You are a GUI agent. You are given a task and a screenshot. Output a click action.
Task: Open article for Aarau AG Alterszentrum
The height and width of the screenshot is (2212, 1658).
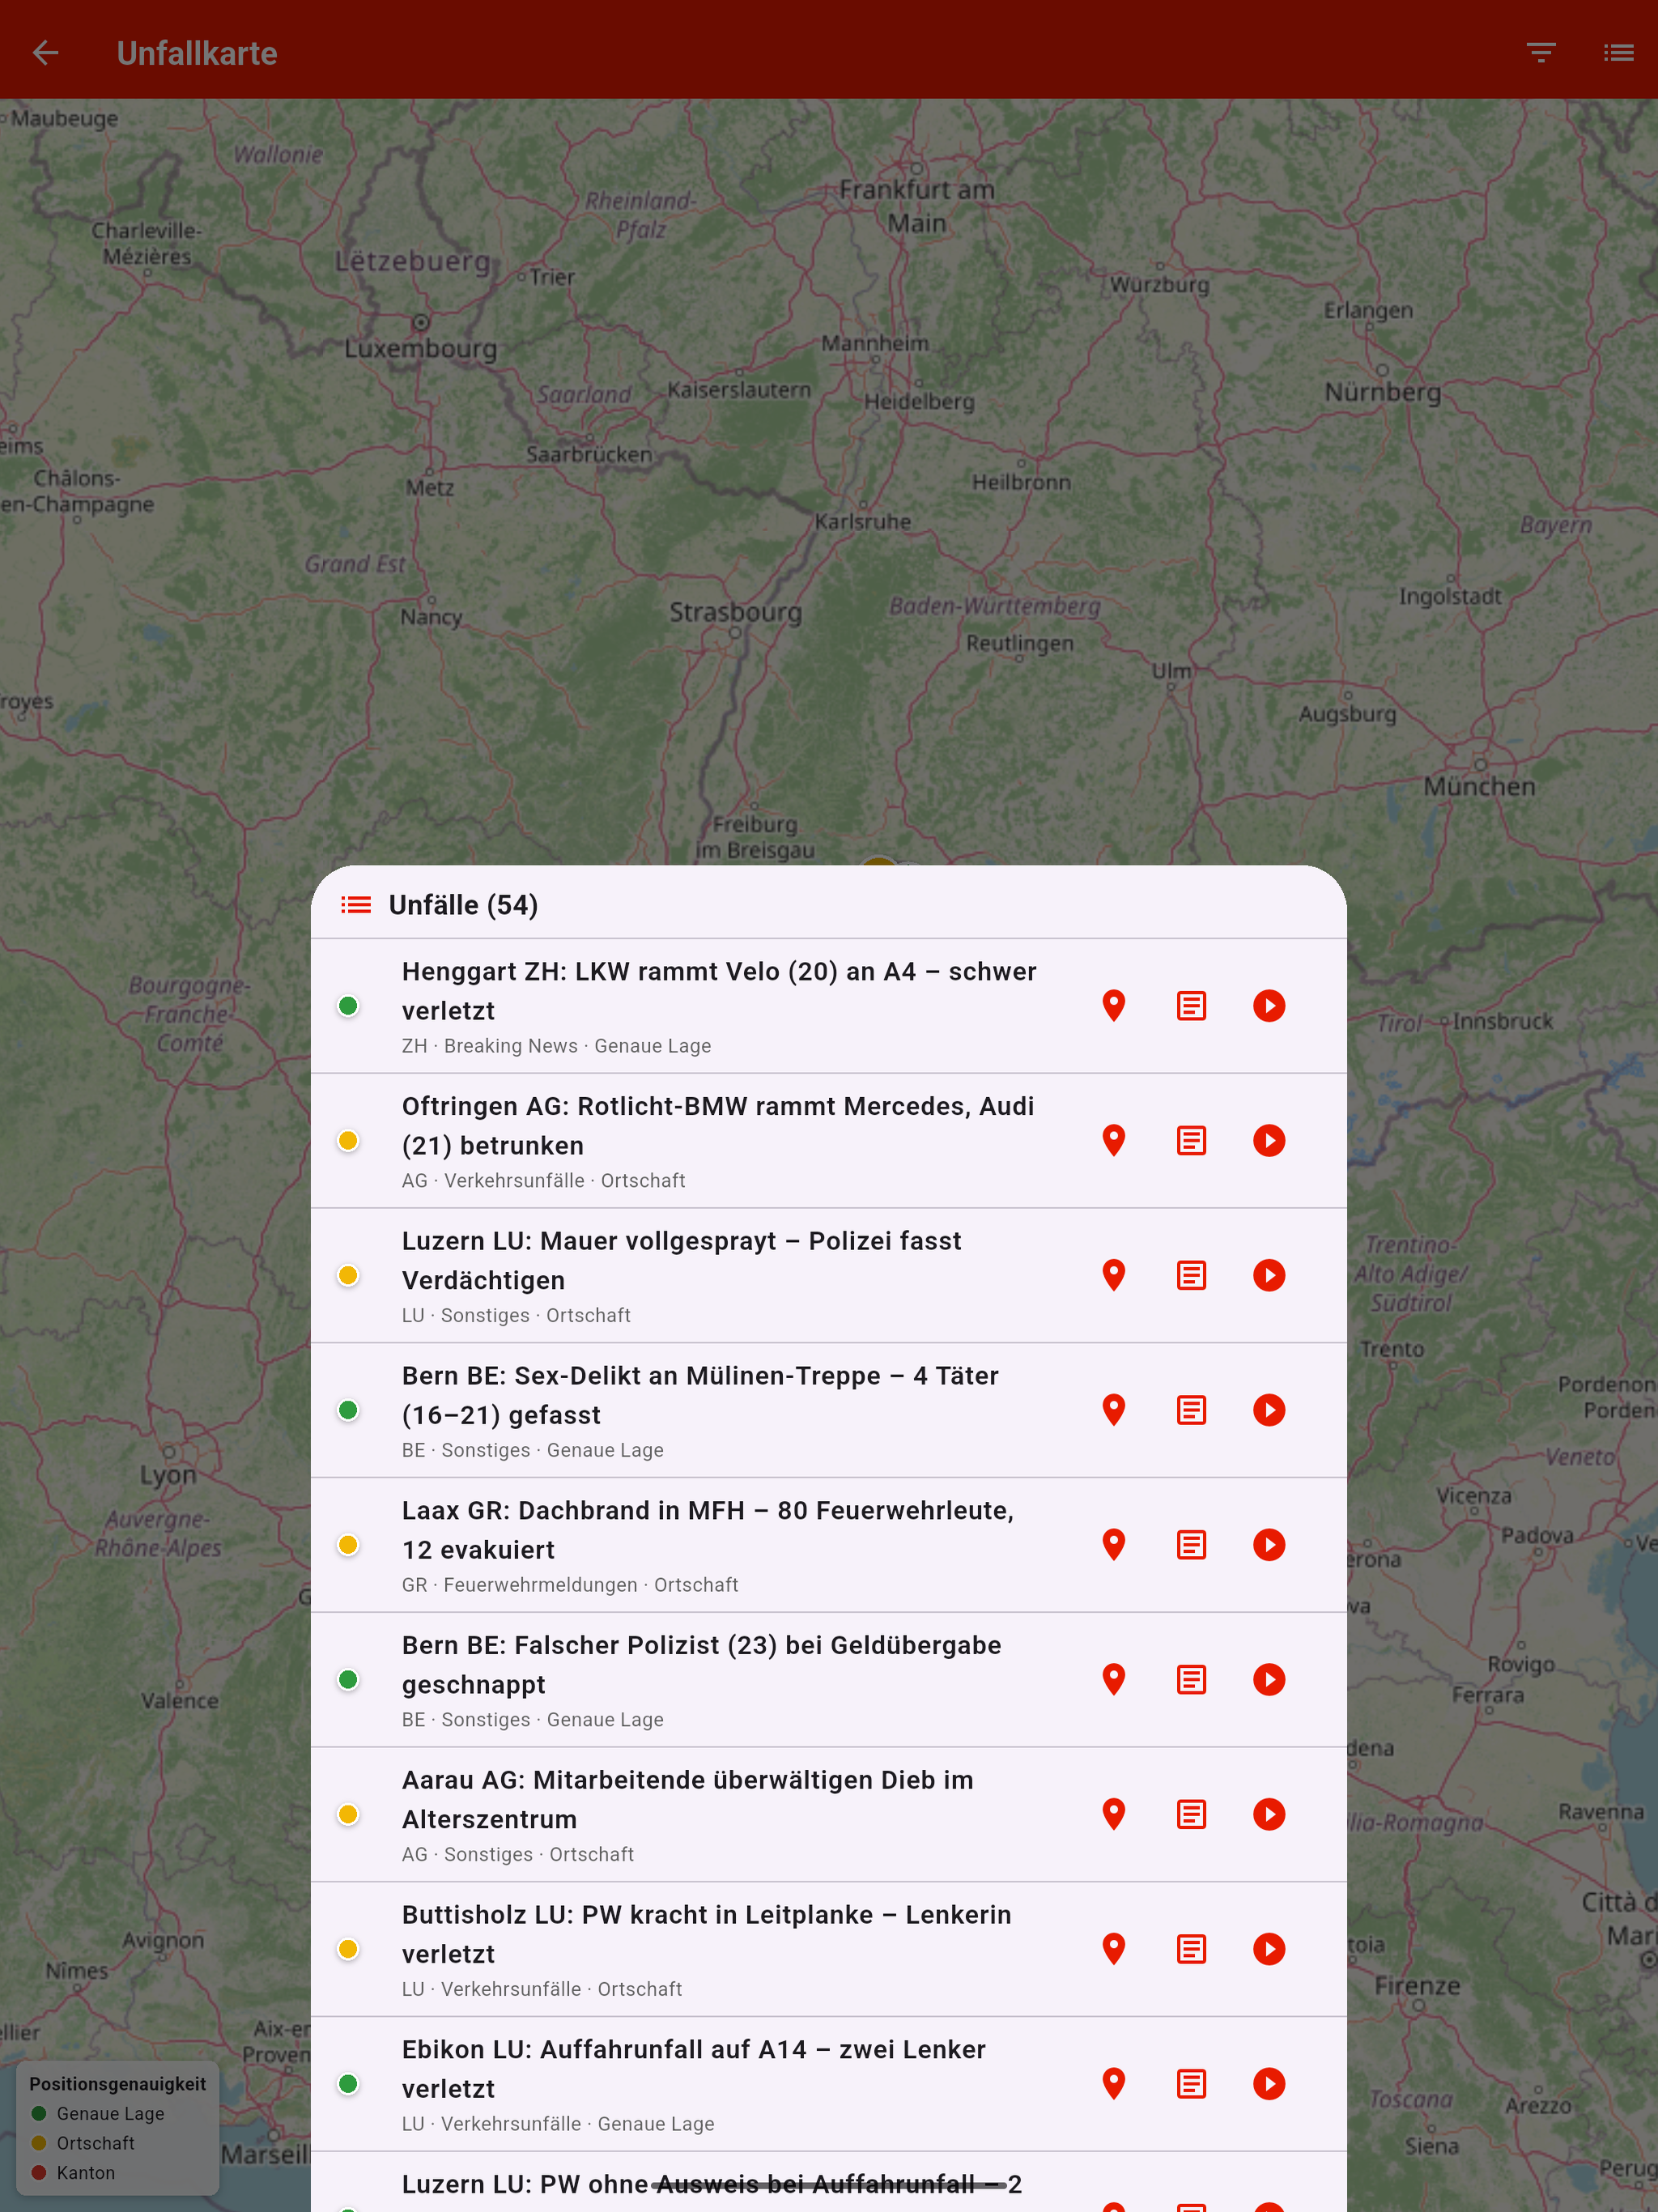coord(1191,1814)
